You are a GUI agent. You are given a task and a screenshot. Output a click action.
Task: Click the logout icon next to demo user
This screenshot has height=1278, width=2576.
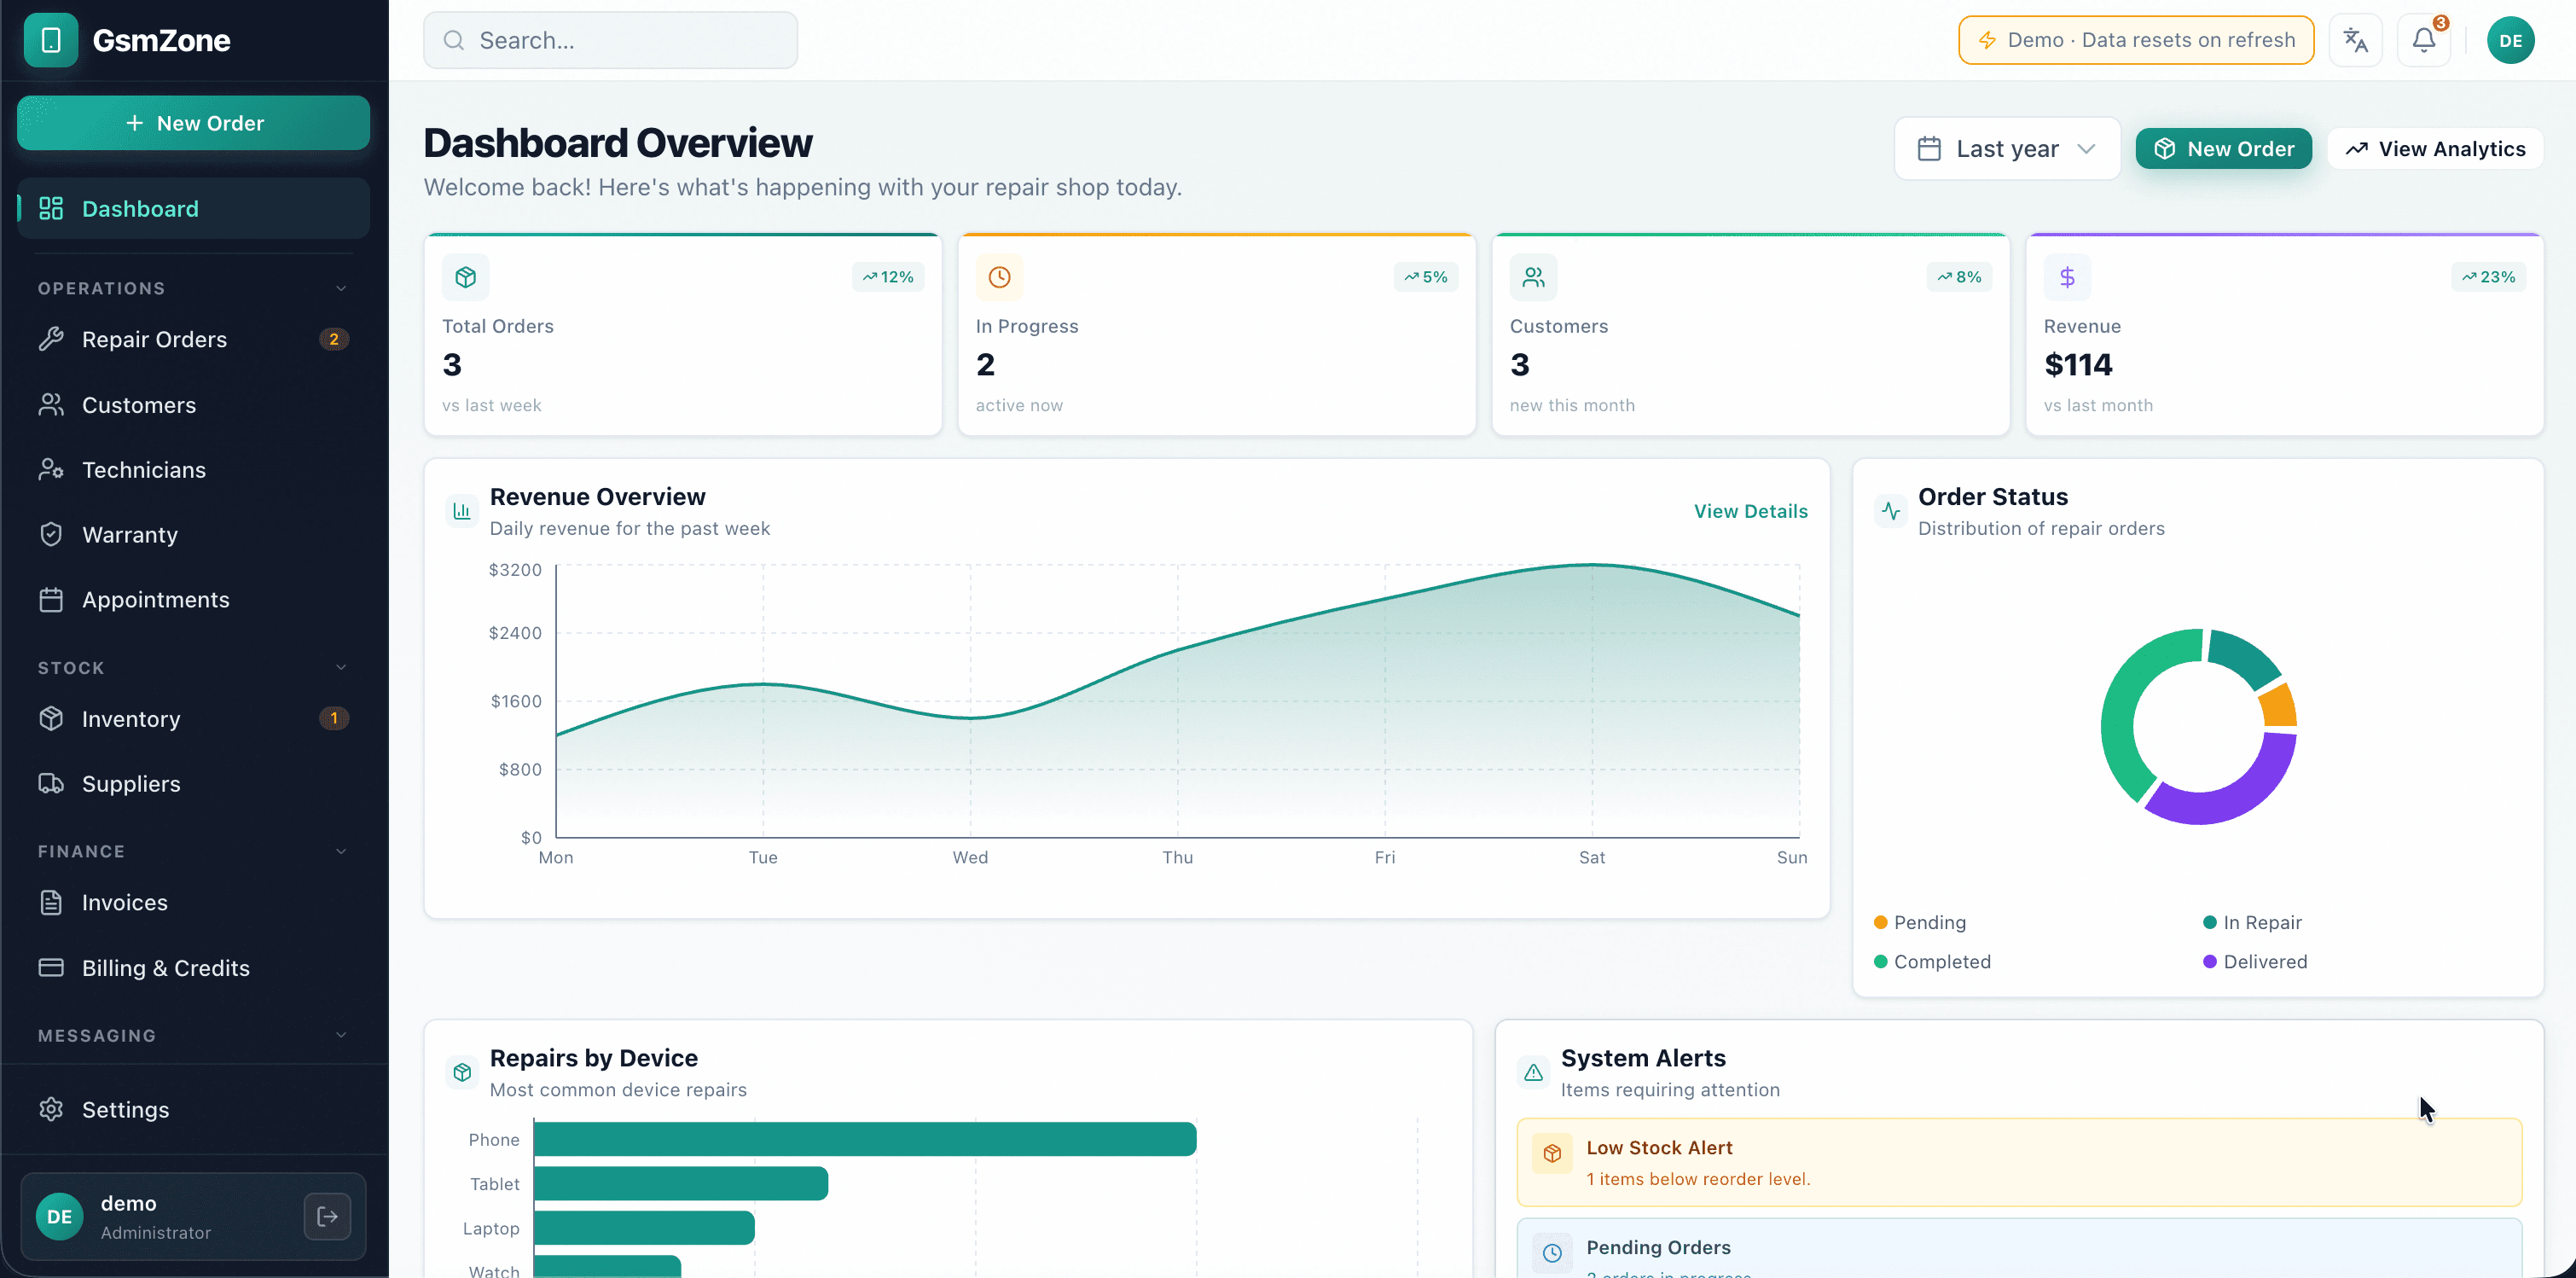(327, 1216)
